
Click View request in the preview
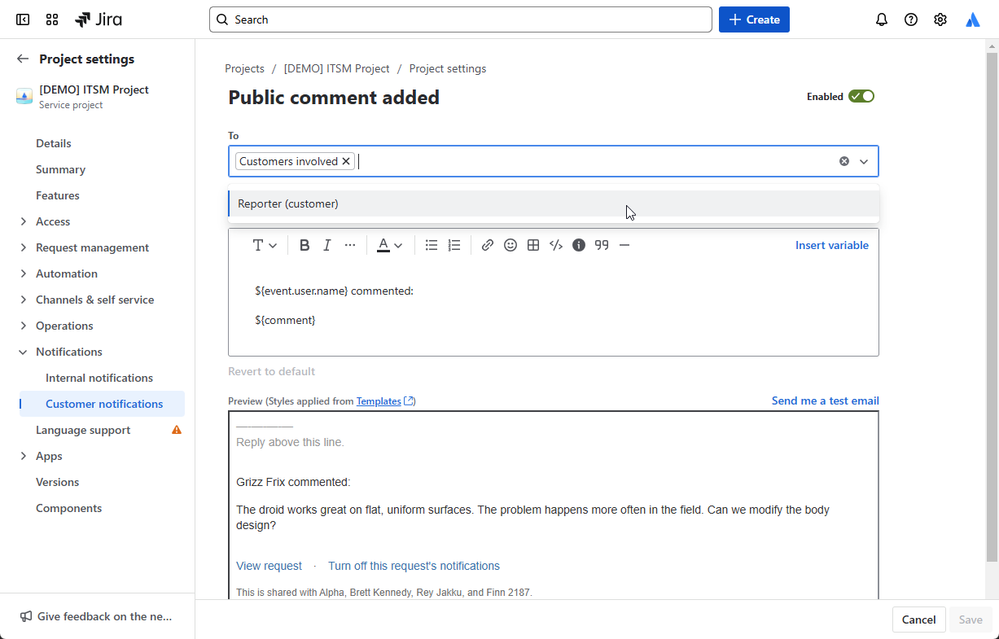[269, 566]
